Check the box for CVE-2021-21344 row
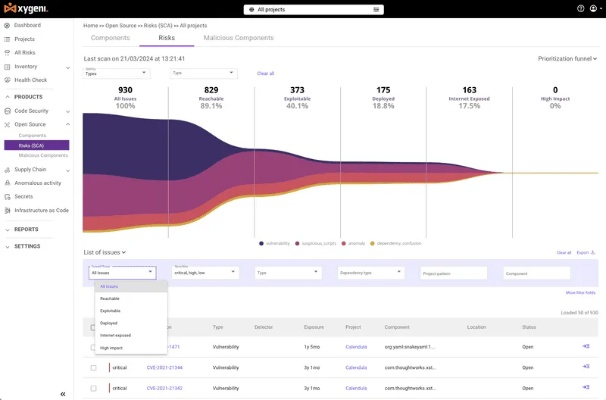The image size is (606, 400). [94, 367]
